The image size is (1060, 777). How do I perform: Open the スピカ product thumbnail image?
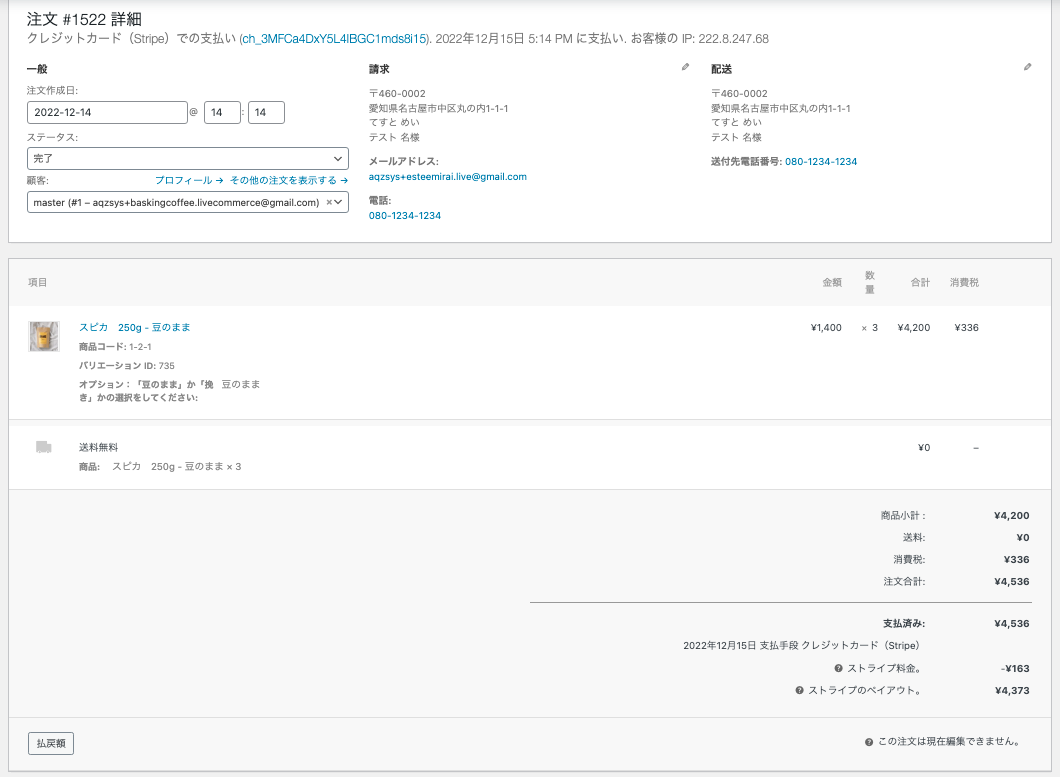pyautogui.click(x=44, y=337)
